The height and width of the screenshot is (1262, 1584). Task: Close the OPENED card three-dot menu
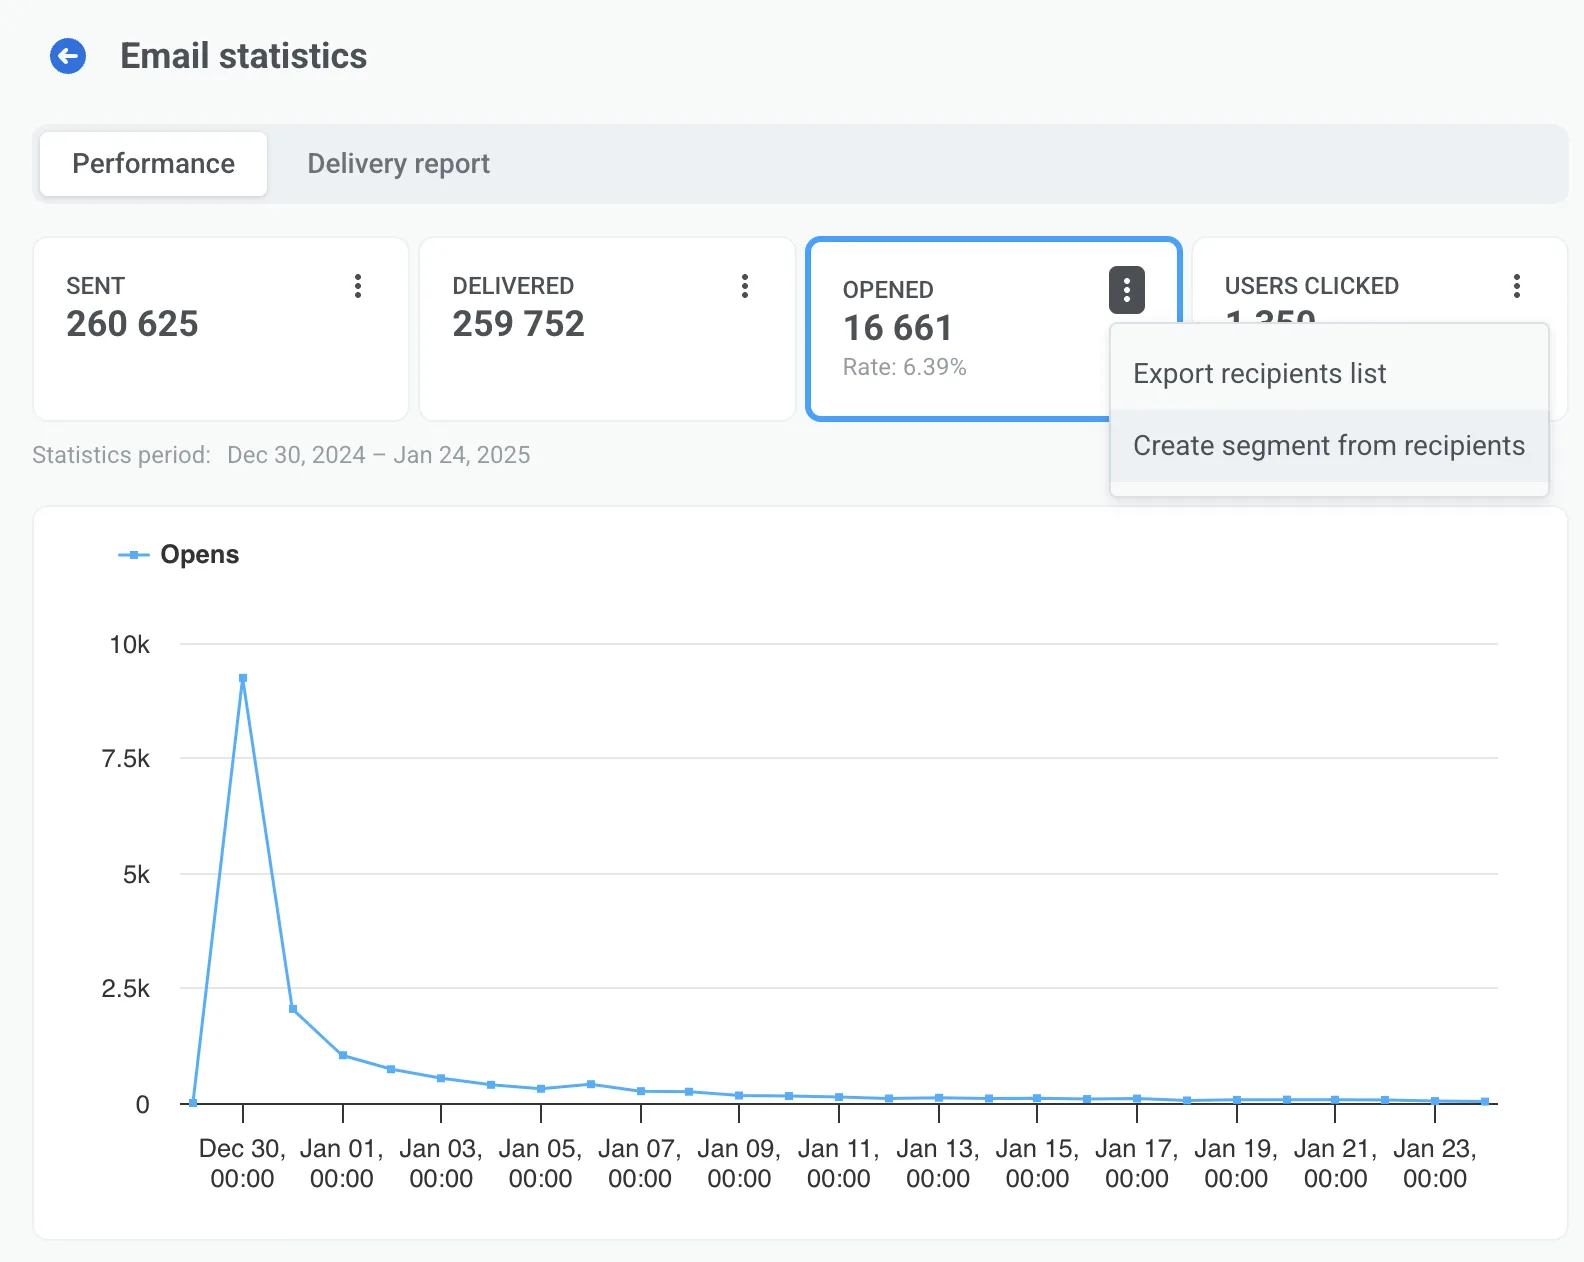[x=1126, y=290]
